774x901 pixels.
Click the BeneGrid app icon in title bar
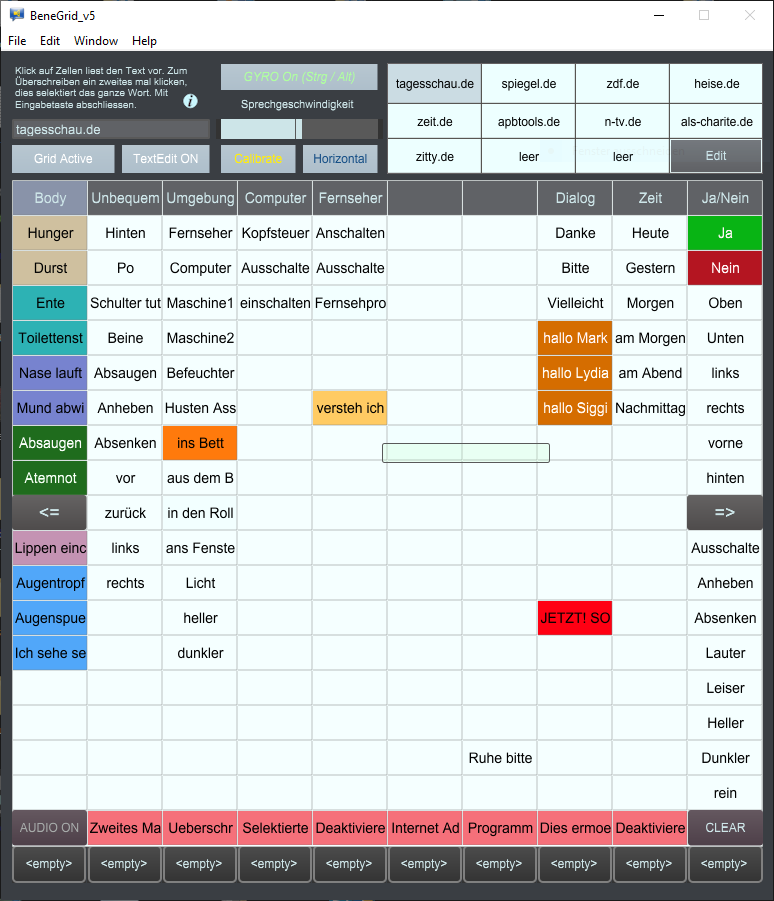[x=17, y=15]
